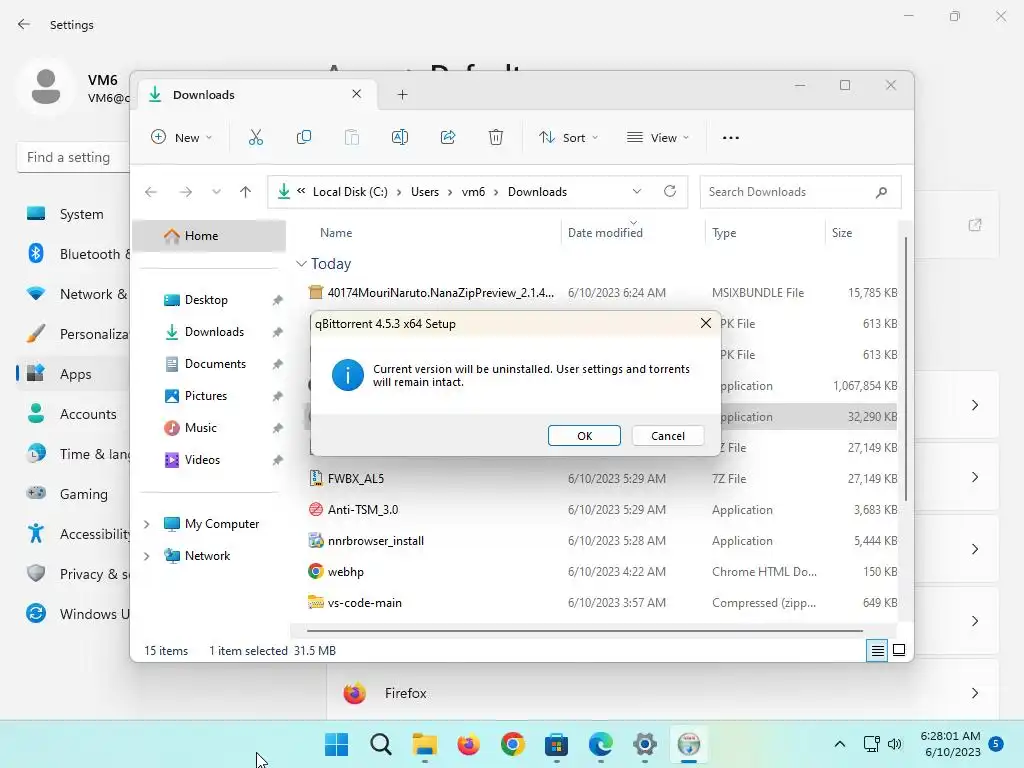This screenshot has width=1024, height=768.
Task: Select Home in navigation pane
Action: tap(209, 236)
